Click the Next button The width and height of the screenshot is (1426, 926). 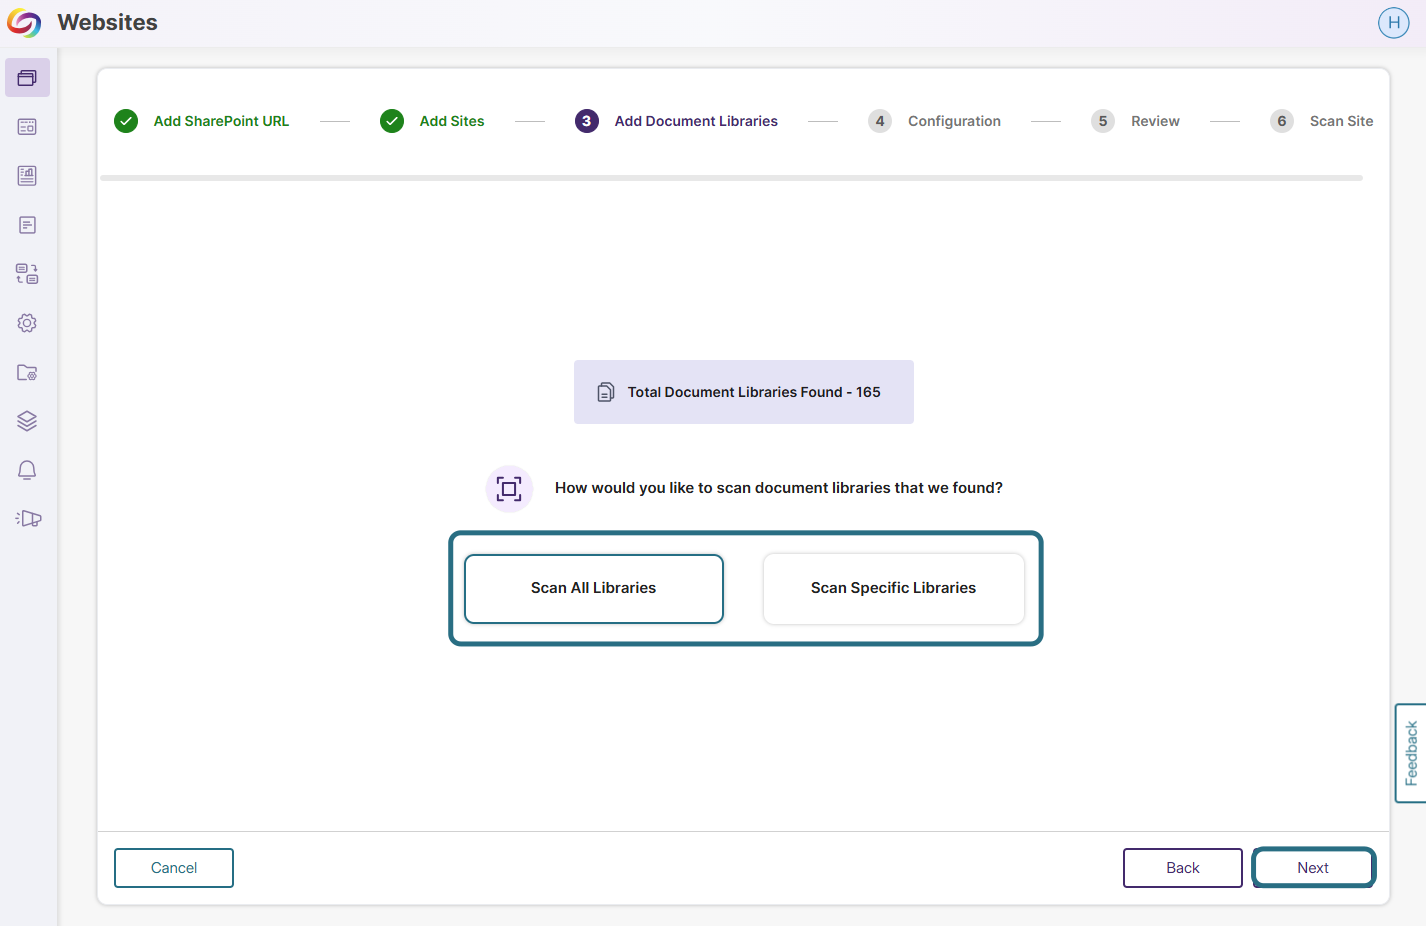pyautogui.click(x=1313, y=868)
